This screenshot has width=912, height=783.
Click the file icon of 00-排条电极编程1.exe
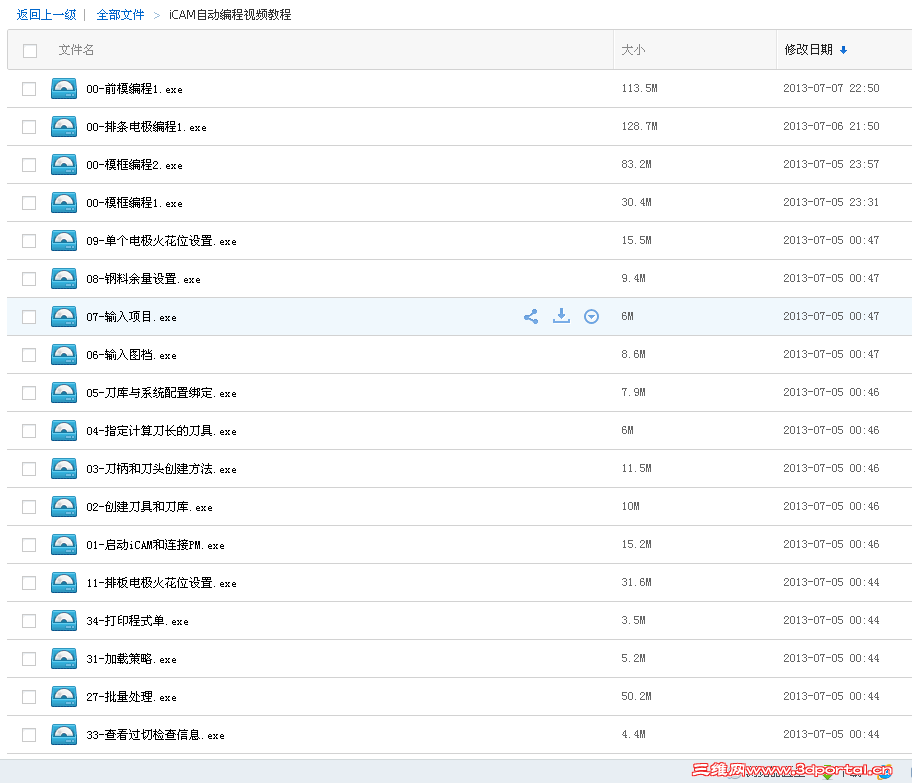coord(64,127)
